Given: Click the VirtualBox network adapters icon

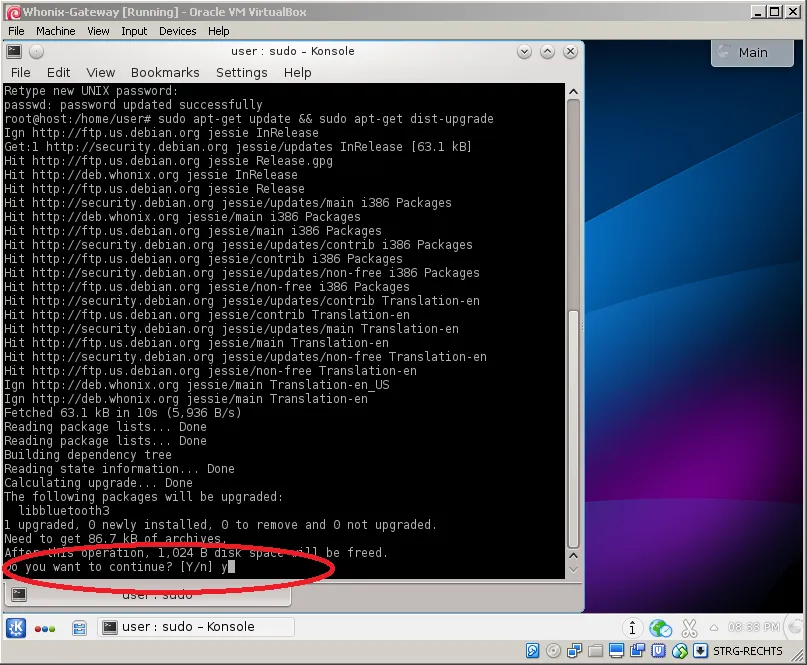Looking at the screenshot, I should (574, 651).
